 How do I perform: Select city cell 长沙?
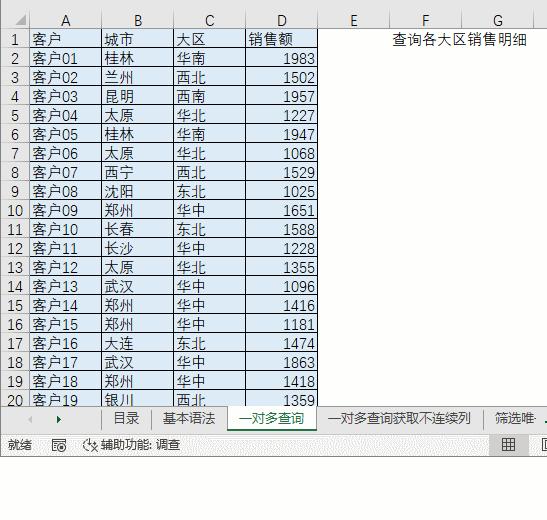(138, 248)
